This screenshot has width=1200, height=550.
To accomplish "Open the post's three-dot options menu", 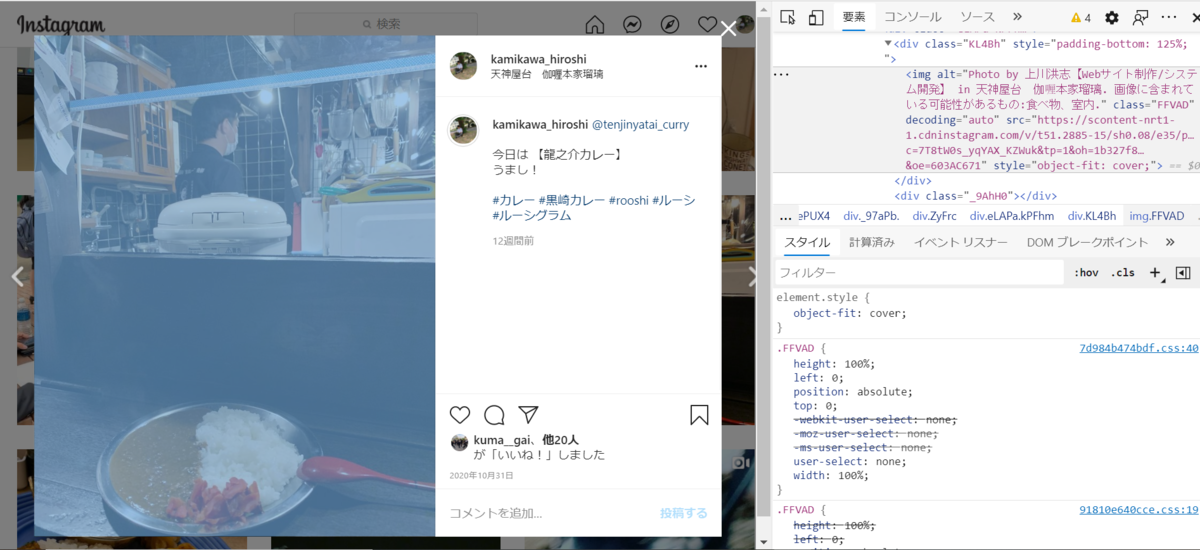I will tap(701, 66).
